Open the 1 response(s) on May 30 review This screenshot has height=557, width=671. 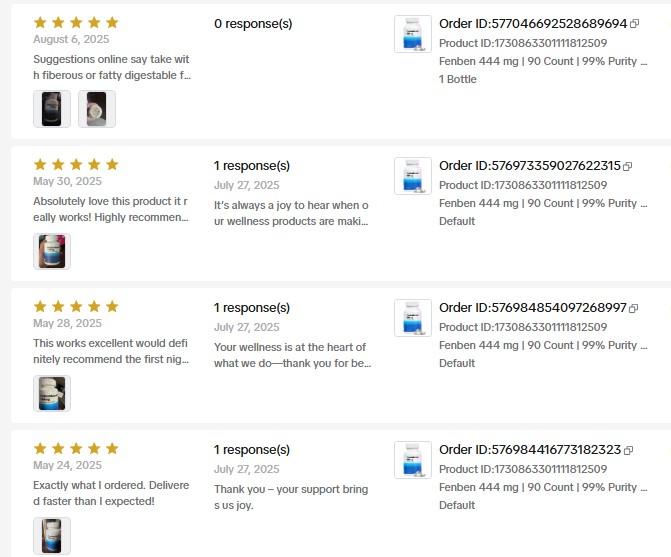[x=252, y=166]
